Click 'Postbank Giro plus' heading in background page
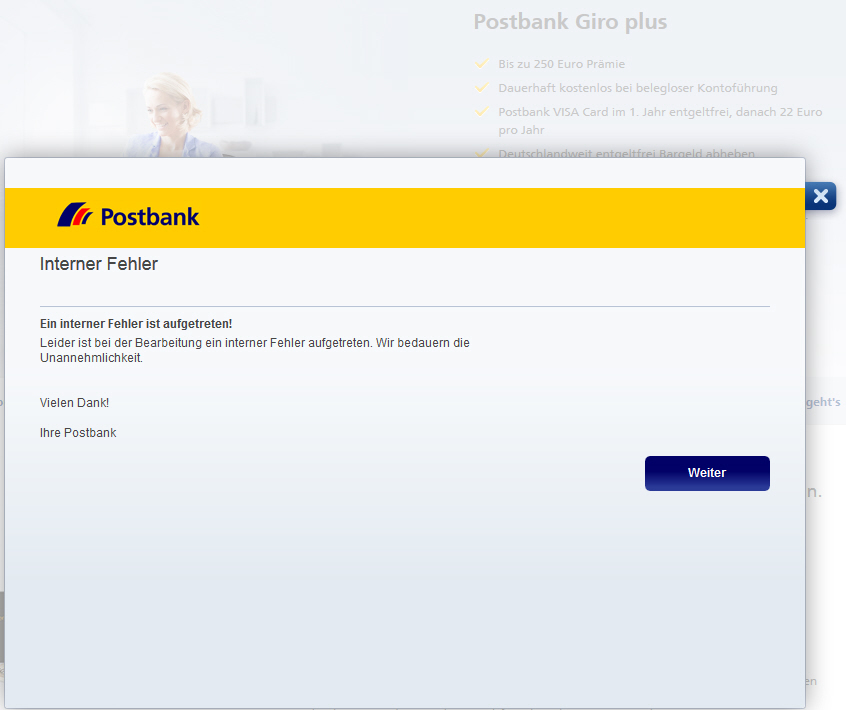The height and width of the screenshot is (710, 846). click(x=570, y=22)
